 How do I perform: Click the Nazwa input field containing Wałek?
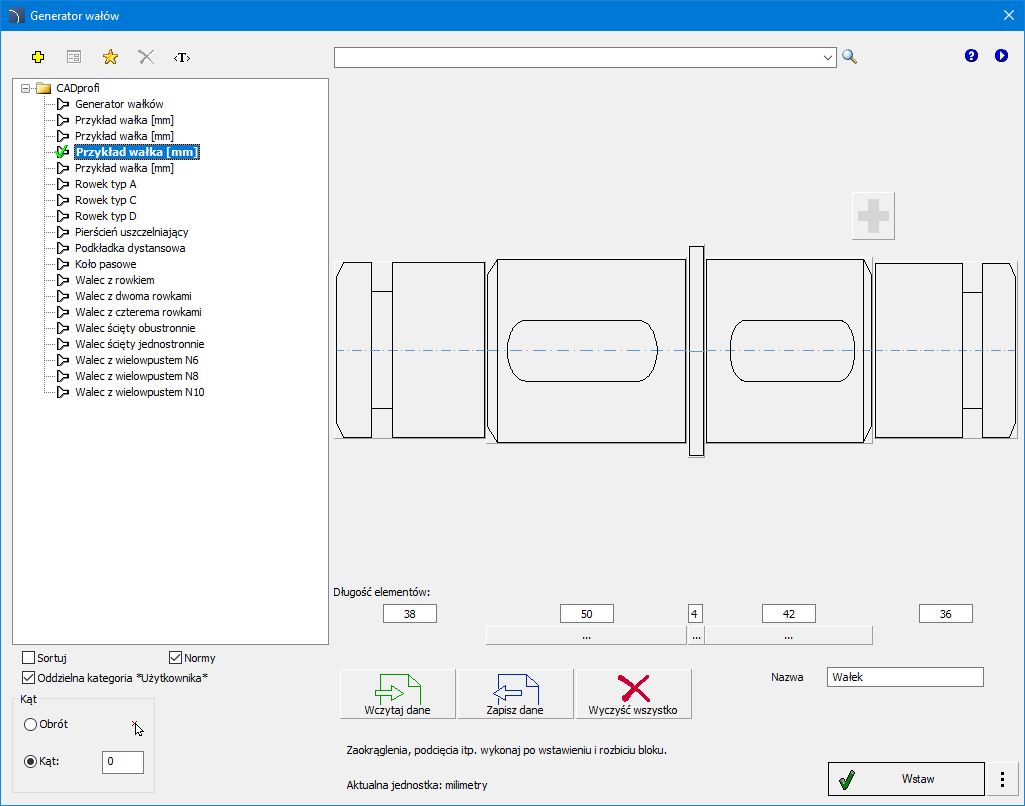[x=905, y=677]
